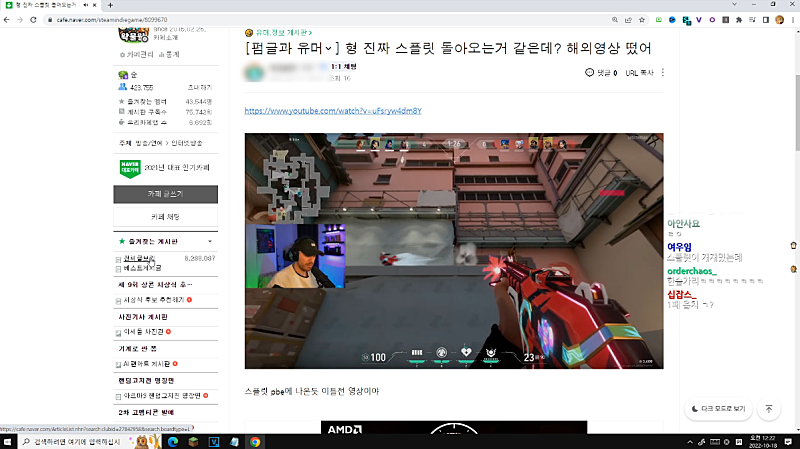Go back to the previous page
Viewport: 800px width, 449px height.
coord(7,20)
